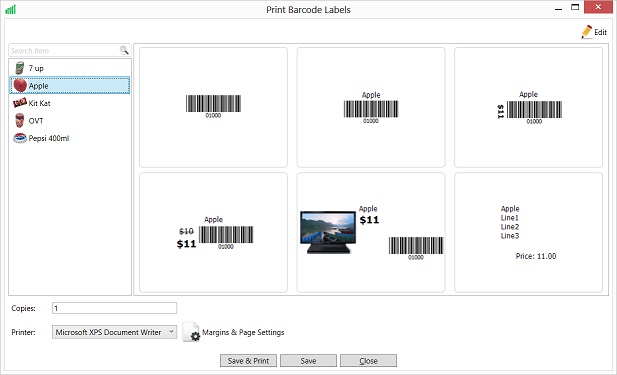Choose the Line1 Line2 Line3 text template
The image size is (617, 375).
click(528, 233)
